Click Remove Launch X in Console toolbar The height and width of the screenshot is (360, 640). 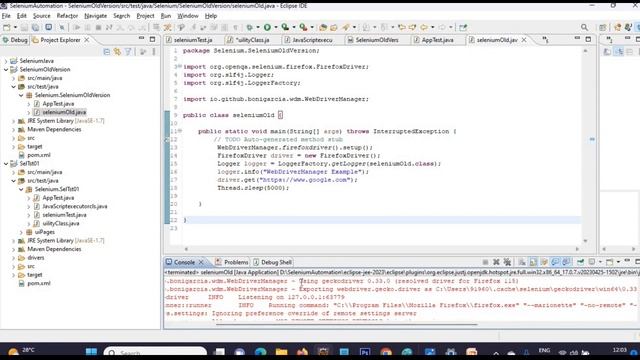tap(496, 262)
